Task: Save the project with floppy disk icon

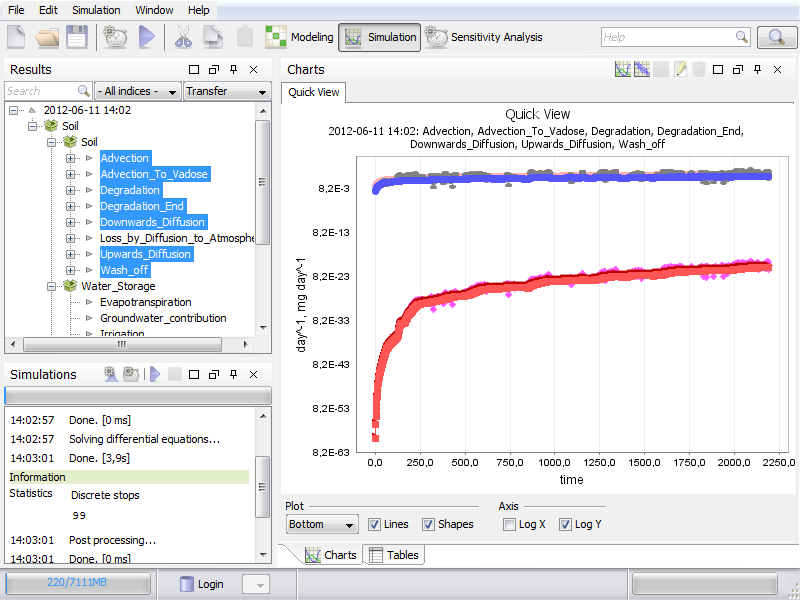Action: 77,37
